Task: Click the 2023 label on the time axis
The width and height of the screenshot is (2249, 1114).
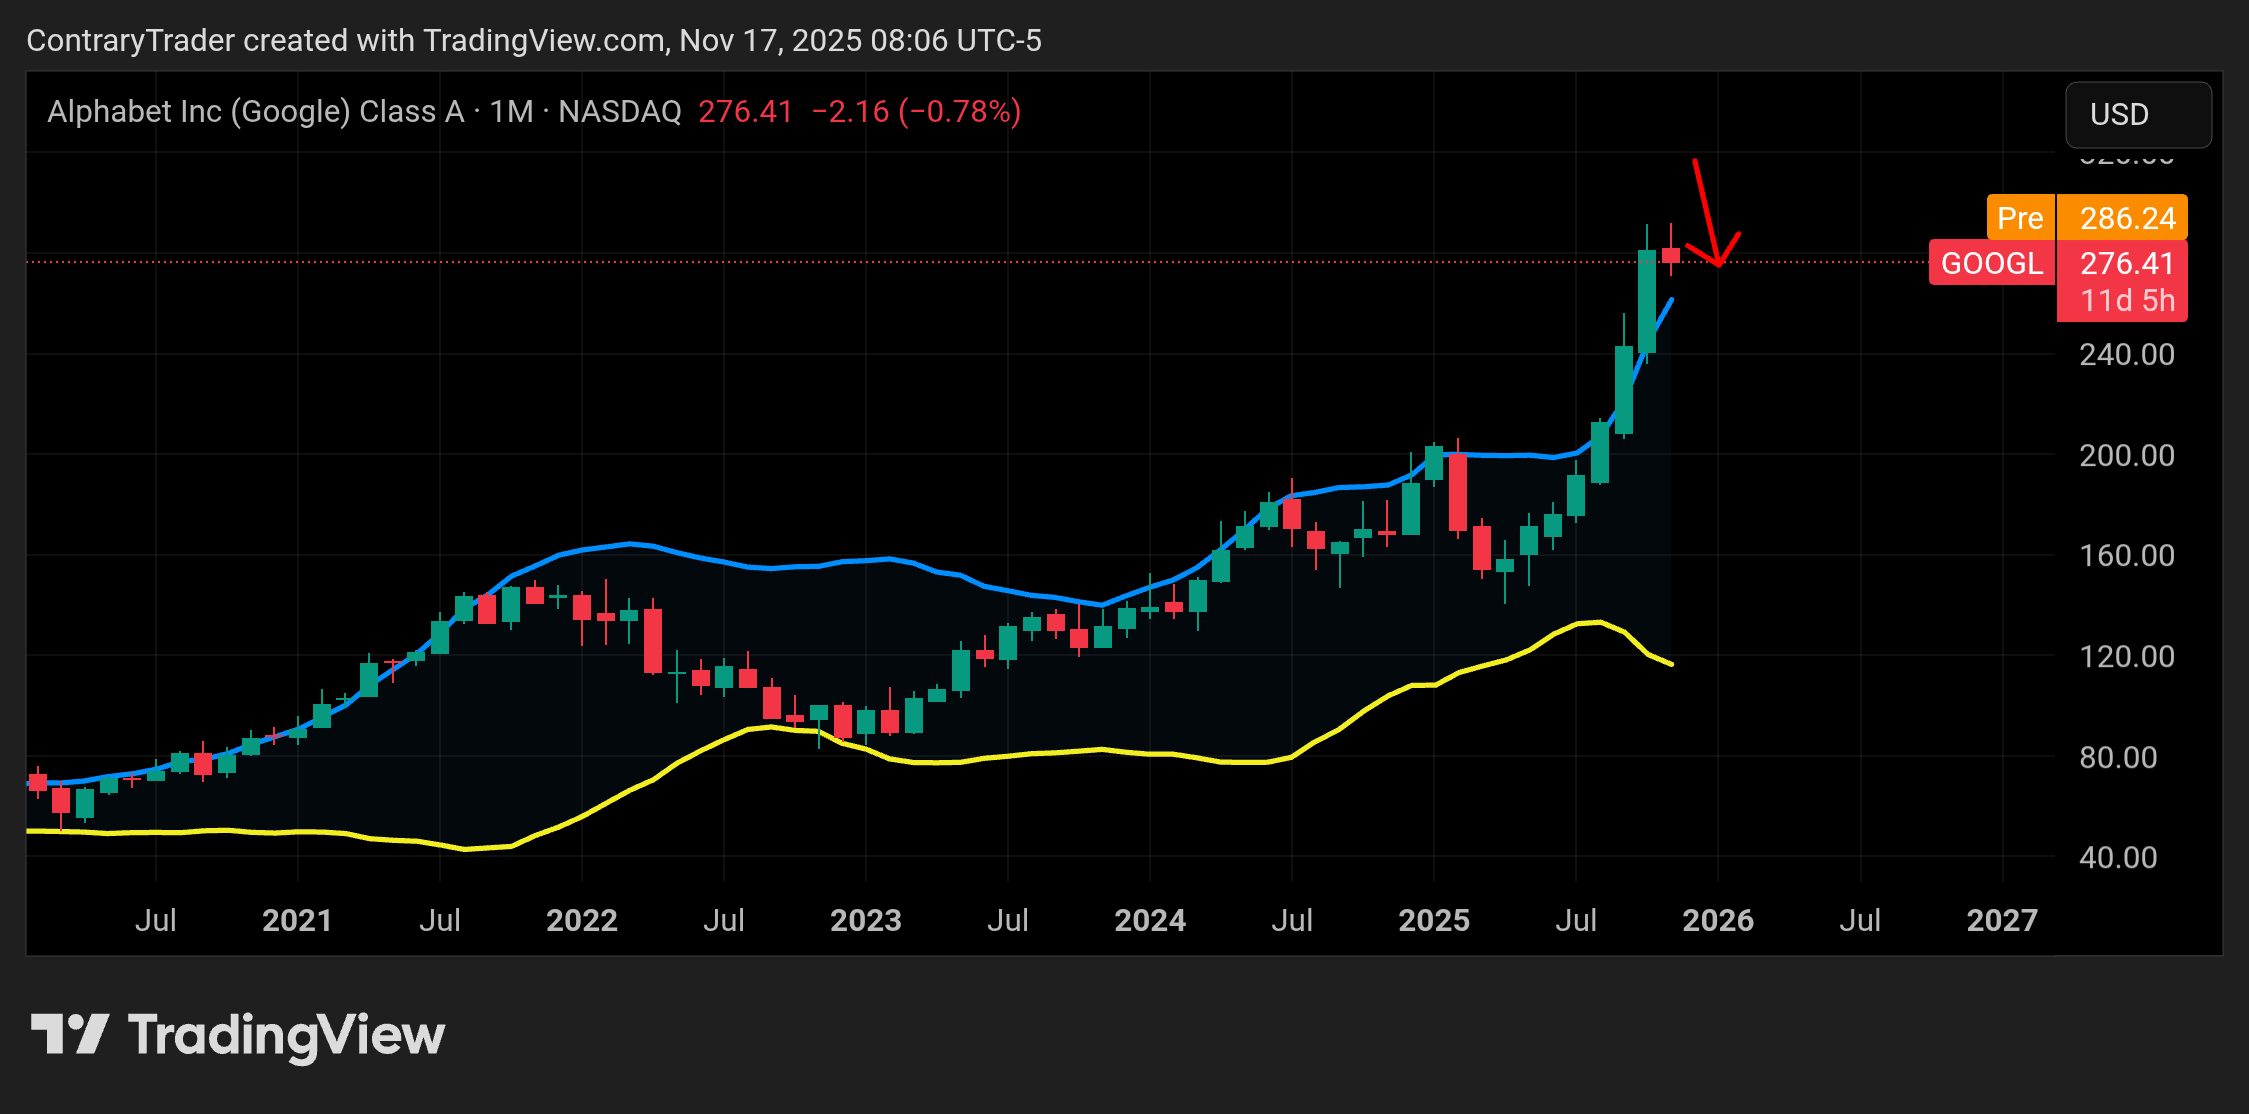Action: [x=865, y=920]
